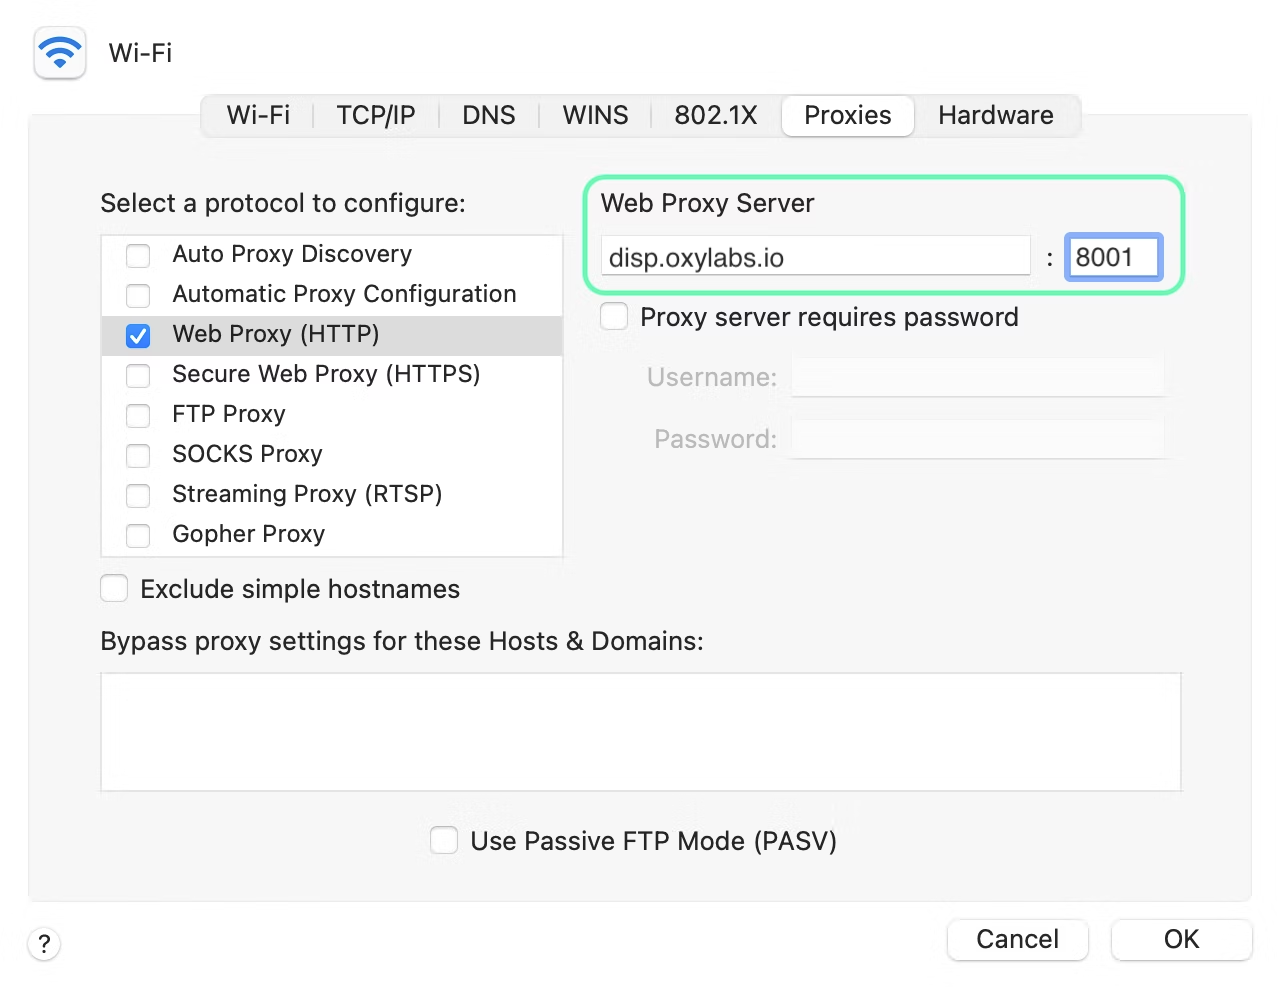Enable Auto Proxy Discovery

[x=138, y=255]
